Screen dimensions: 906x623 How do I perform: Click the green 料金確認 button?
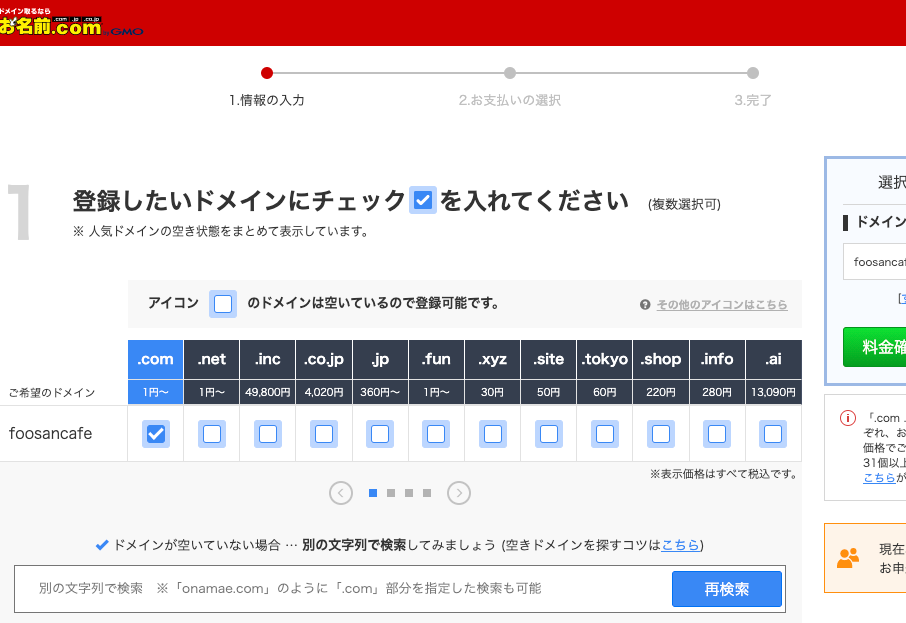(x=875, y=347)
